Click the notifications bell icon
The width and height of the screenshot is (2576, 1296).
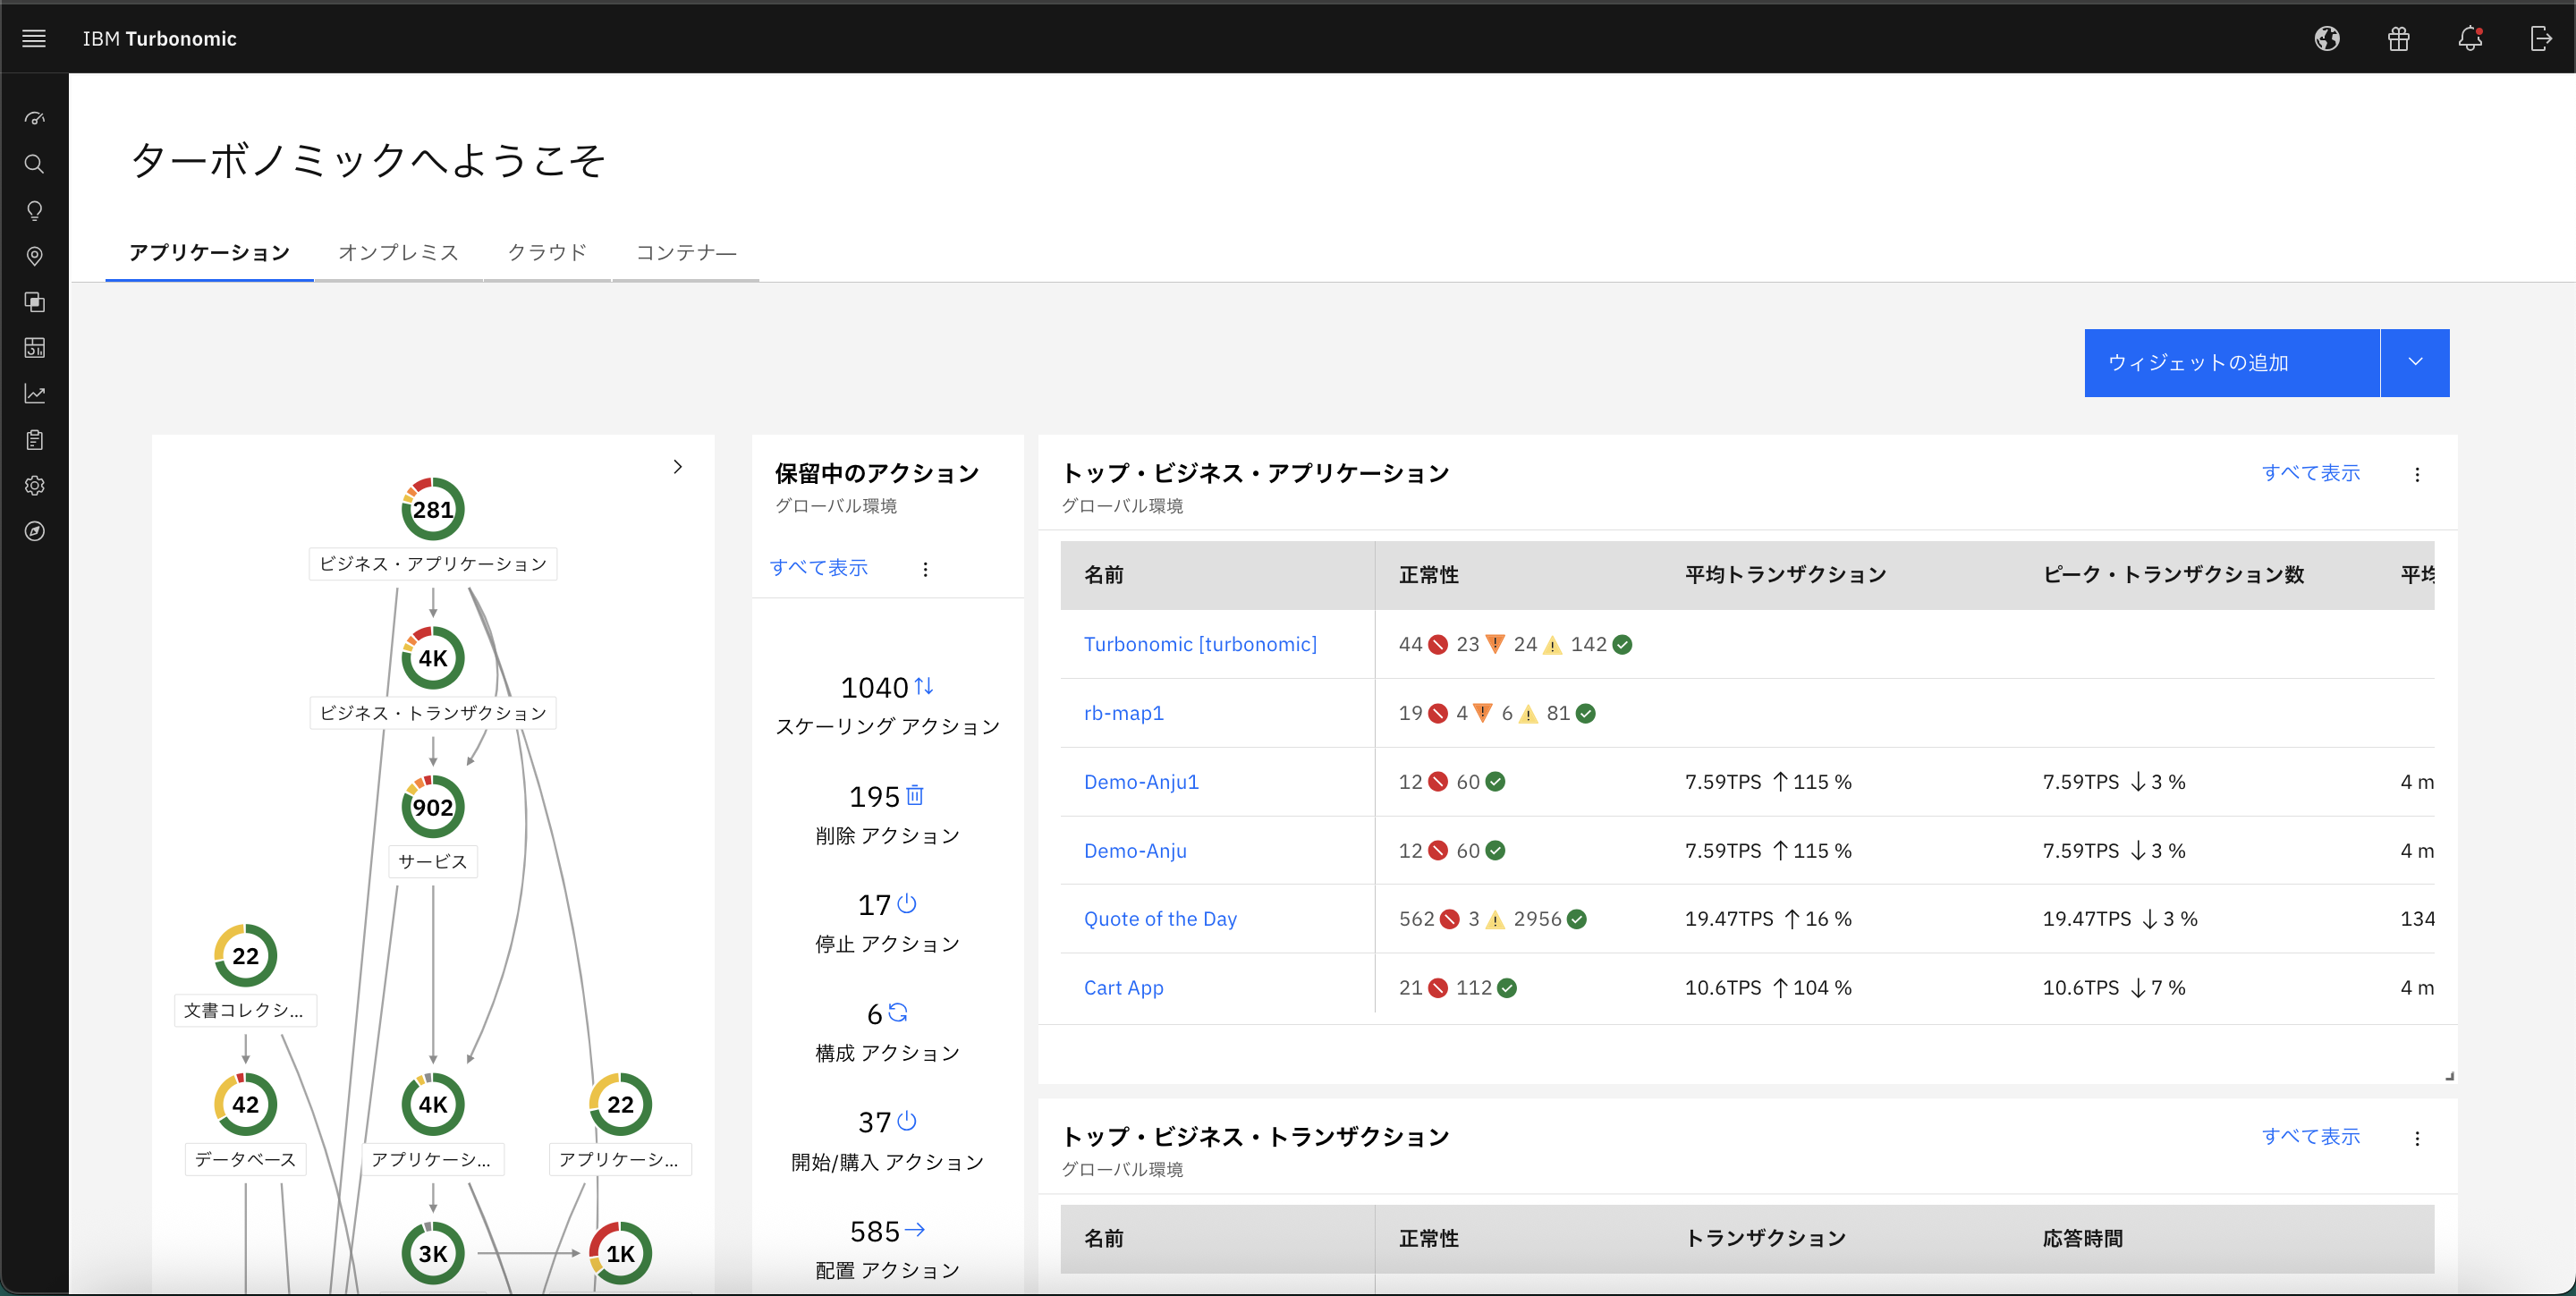click(x=2469, y=38)
